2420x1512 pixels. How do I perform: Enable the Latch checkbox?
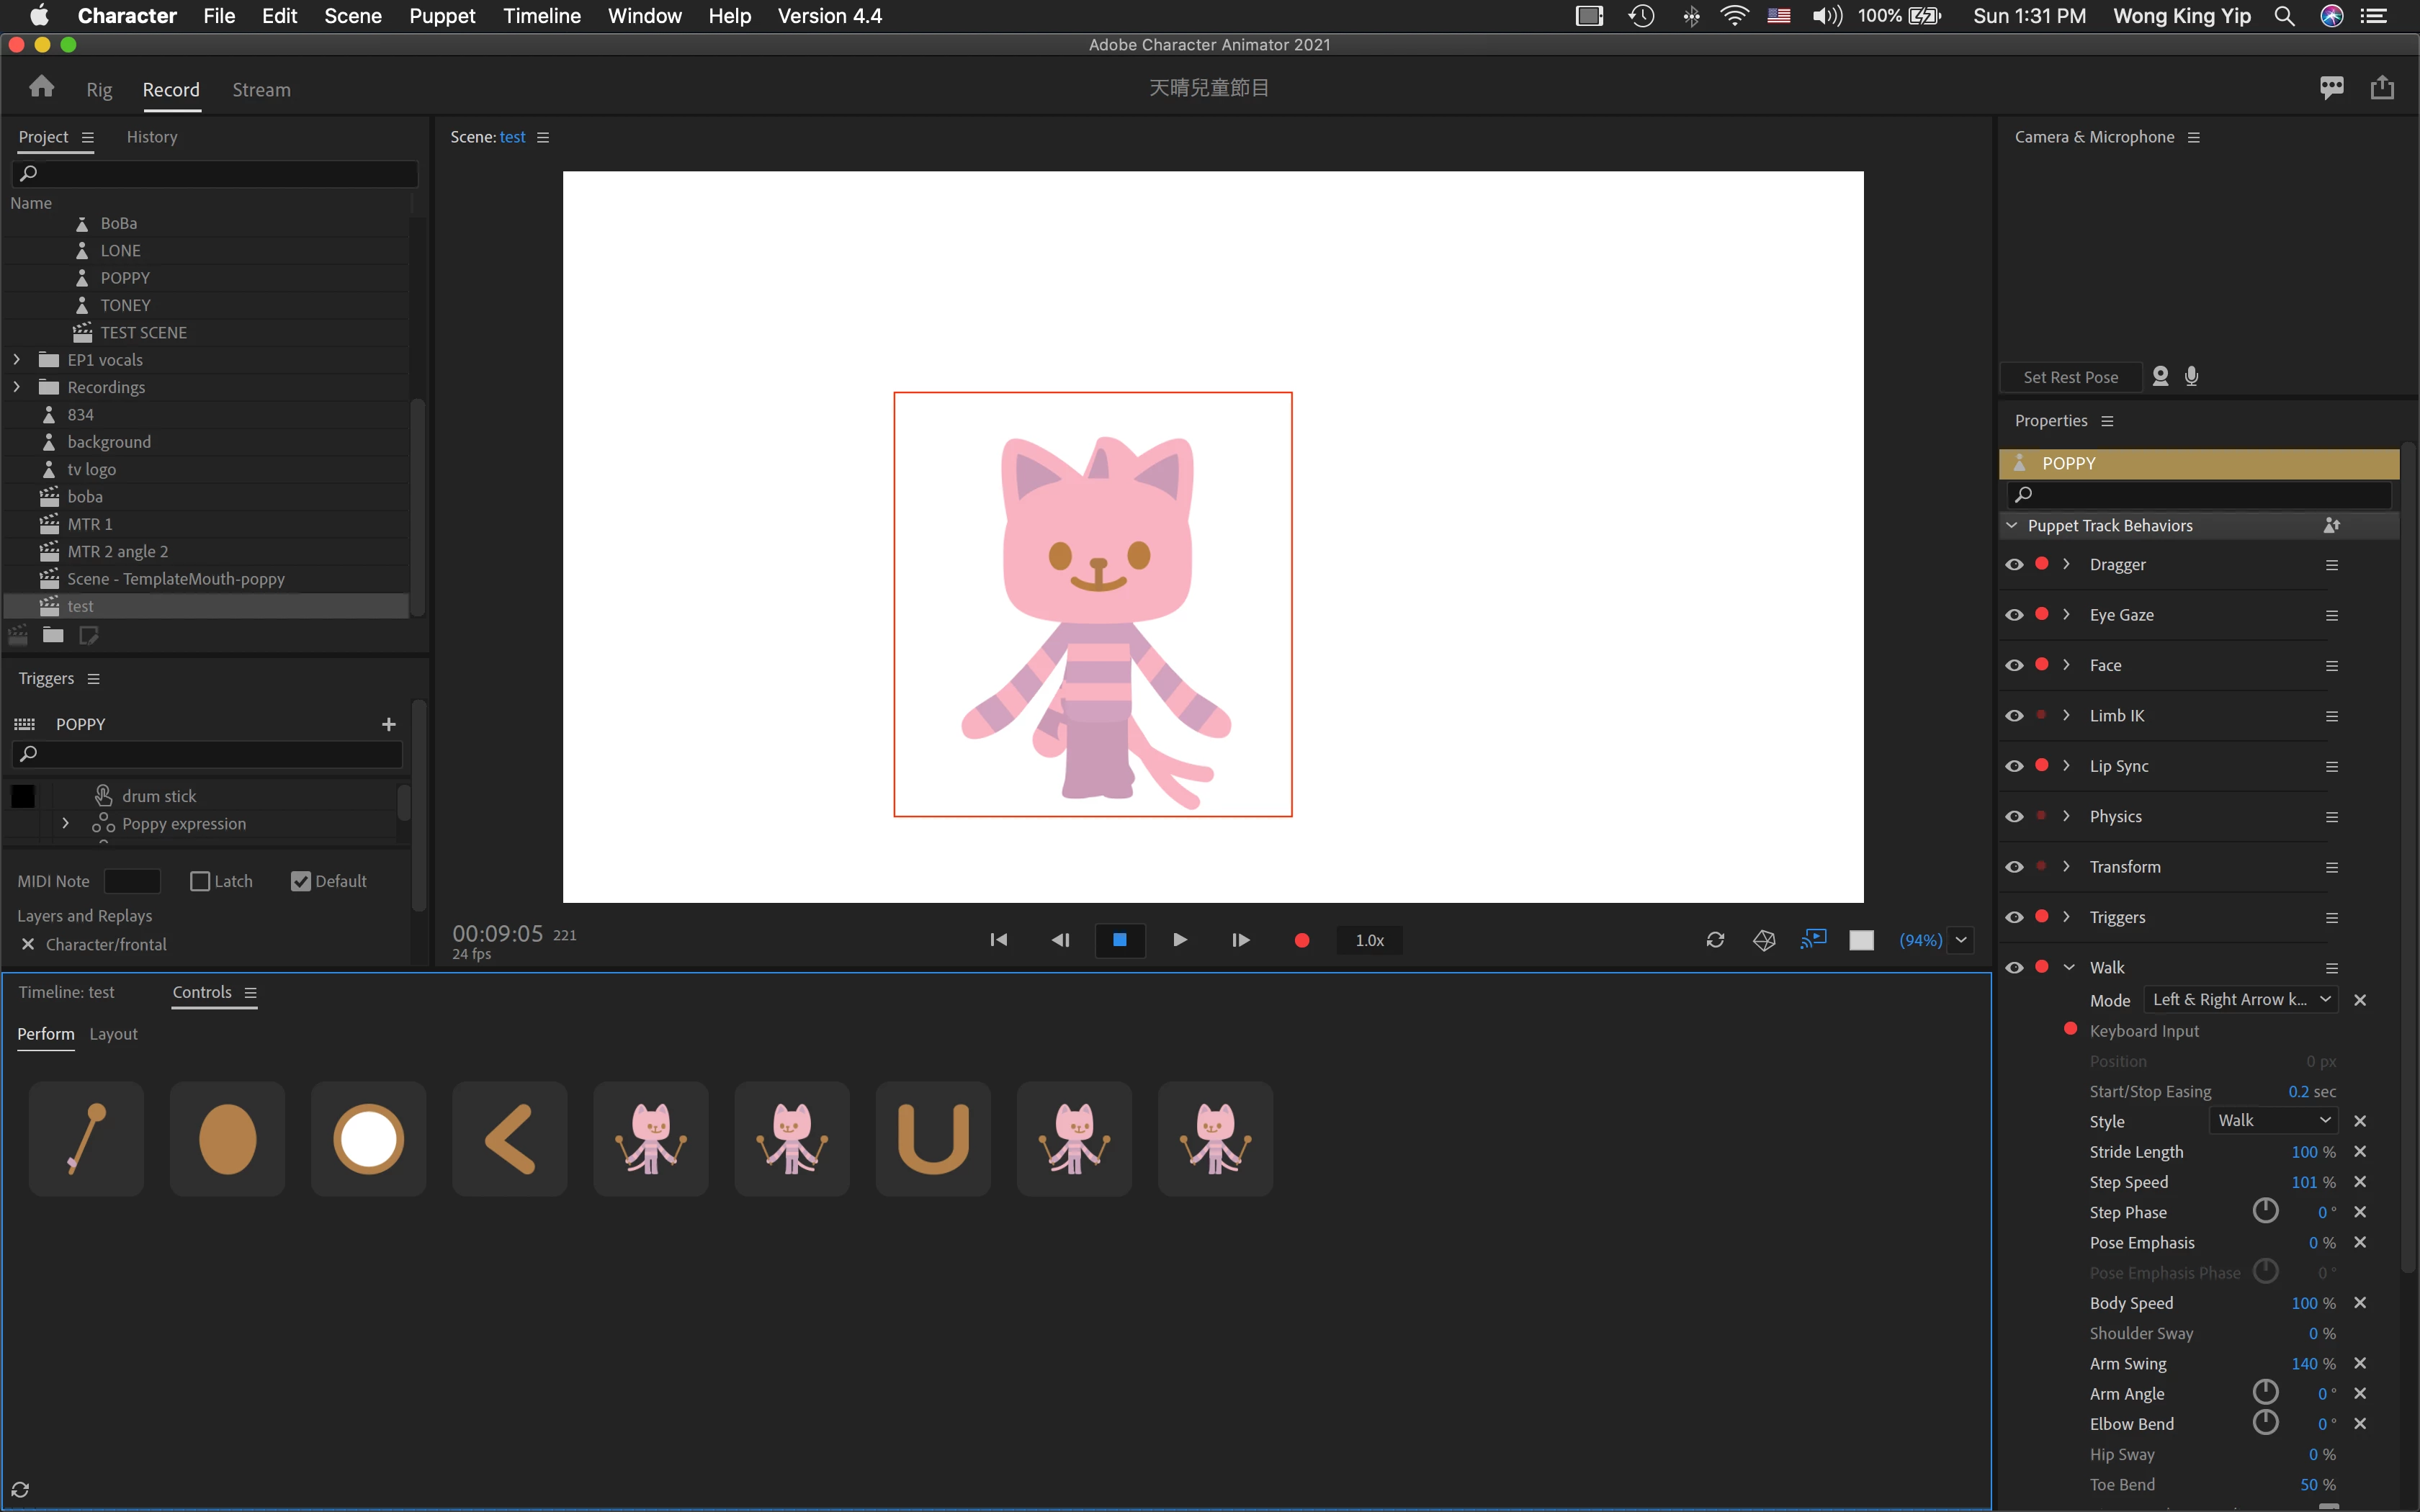coord(200,881)
